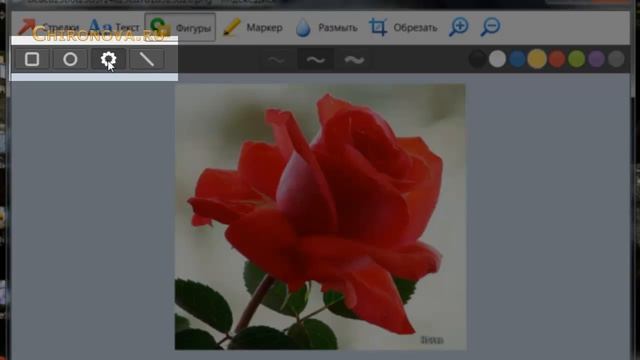Viewport: 640px width, 360px height.
Task: Select the Обрезать crop tool
Action: (x=403, y=27)
